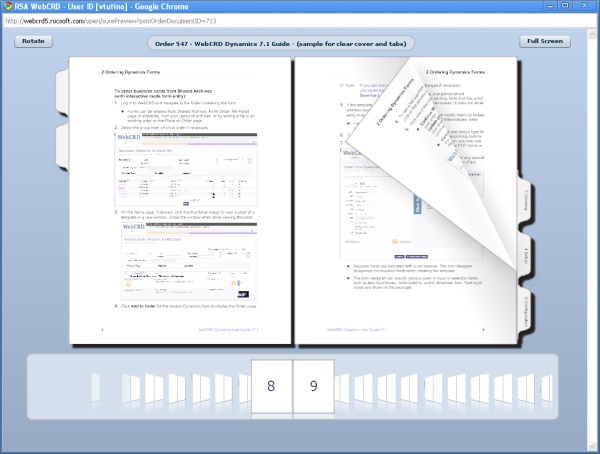Click the Rotate button
Image resolution: width=600 pixels, height=454 pixels.
tap(34, 42)
